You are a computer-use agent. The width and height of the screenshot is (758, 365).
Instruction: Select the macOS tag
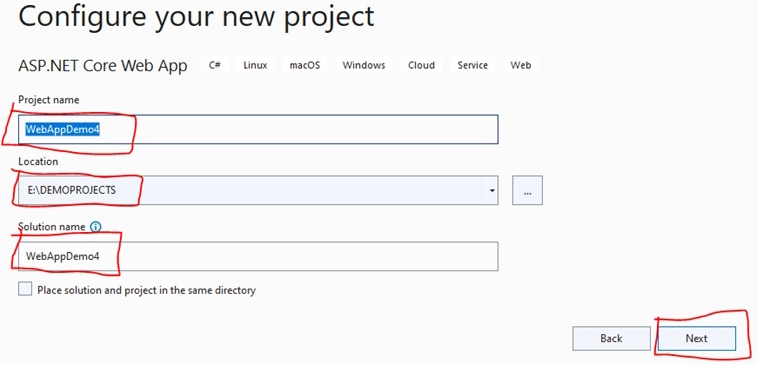coord(305,65)
